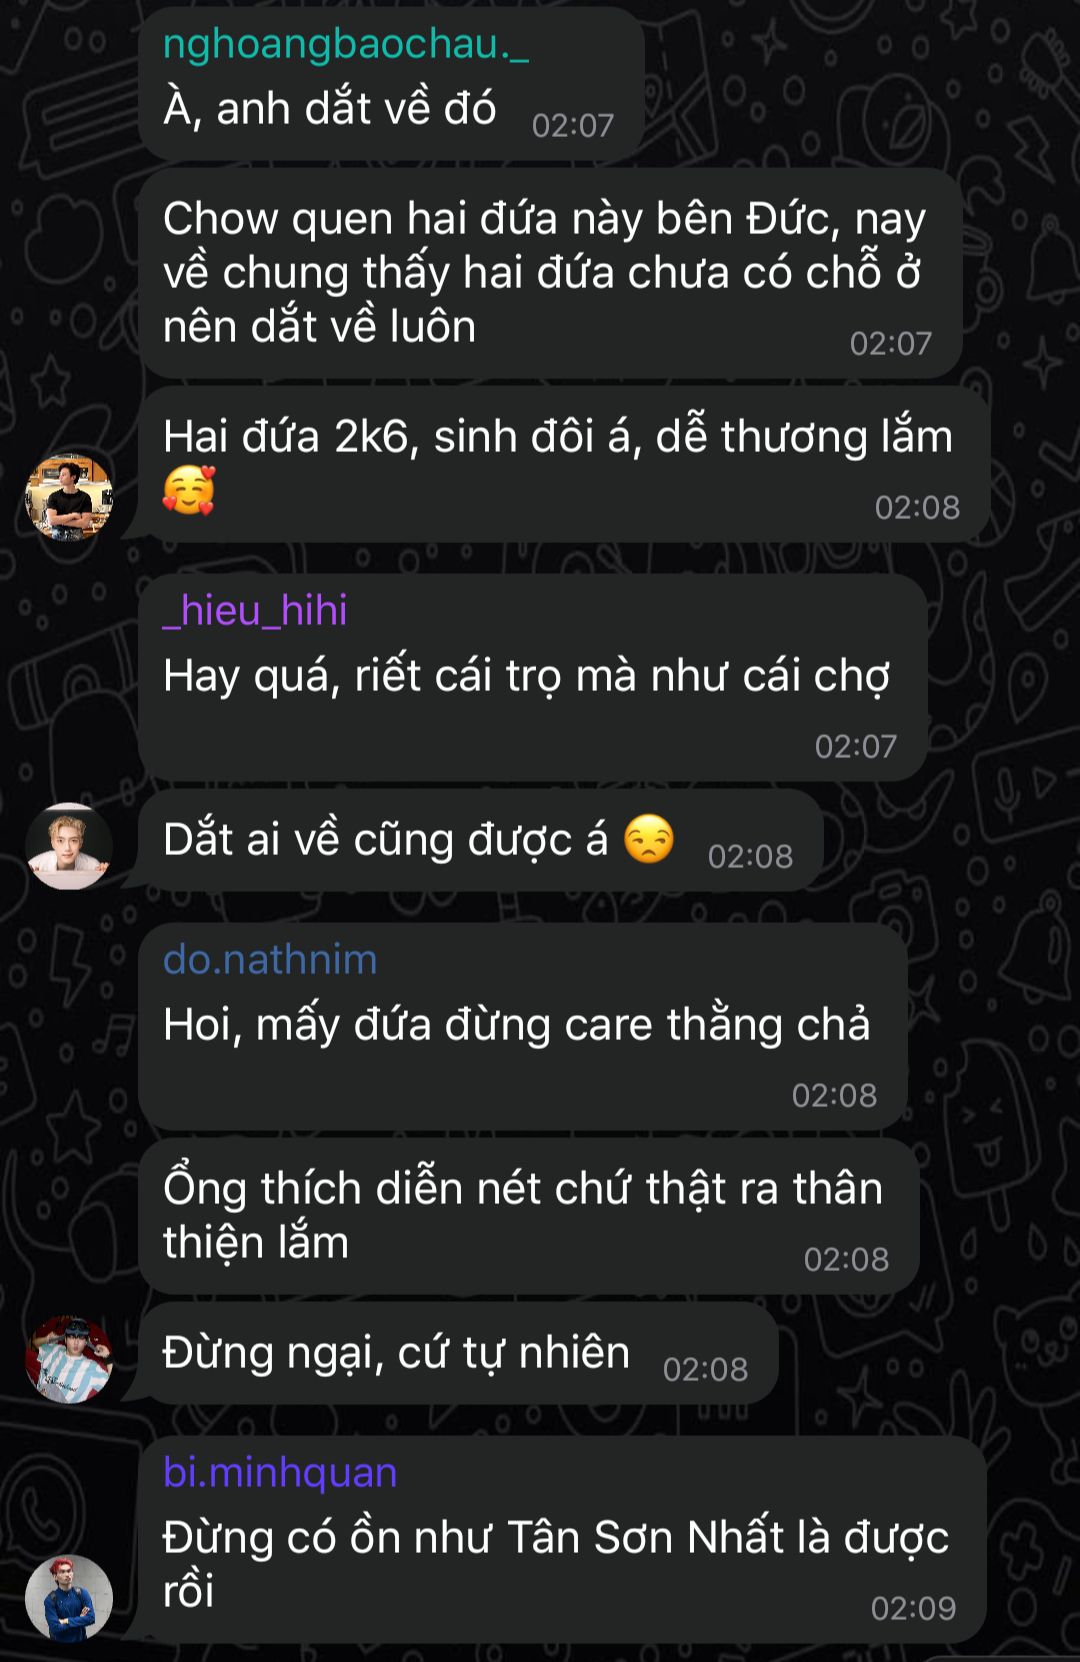Select 'Đừng ngại, cứ tự nhiên' message
1080x1662 pixels.
458,1353
